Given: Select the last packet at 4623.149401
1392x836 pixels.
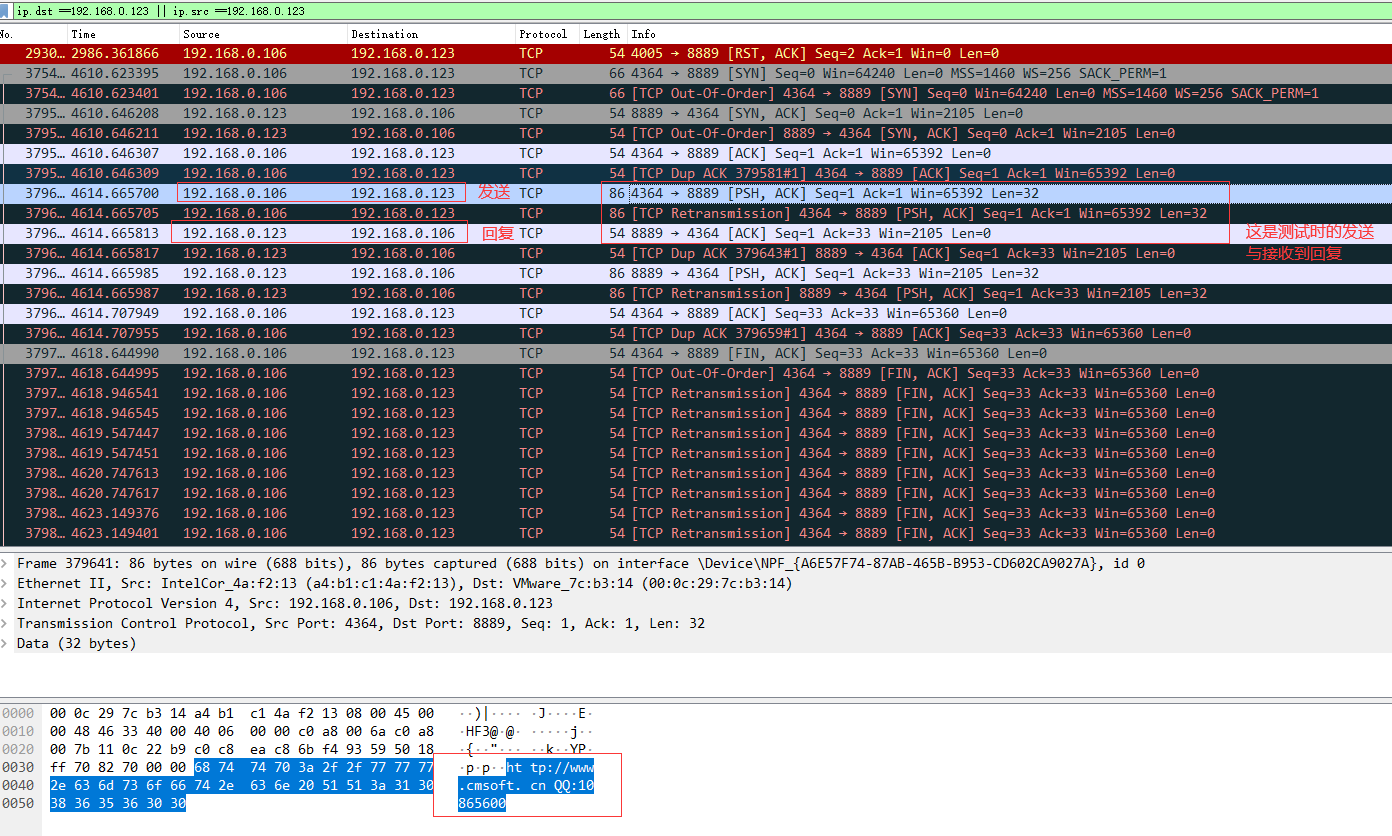Looking at the screenshot, I should point(696,533).
